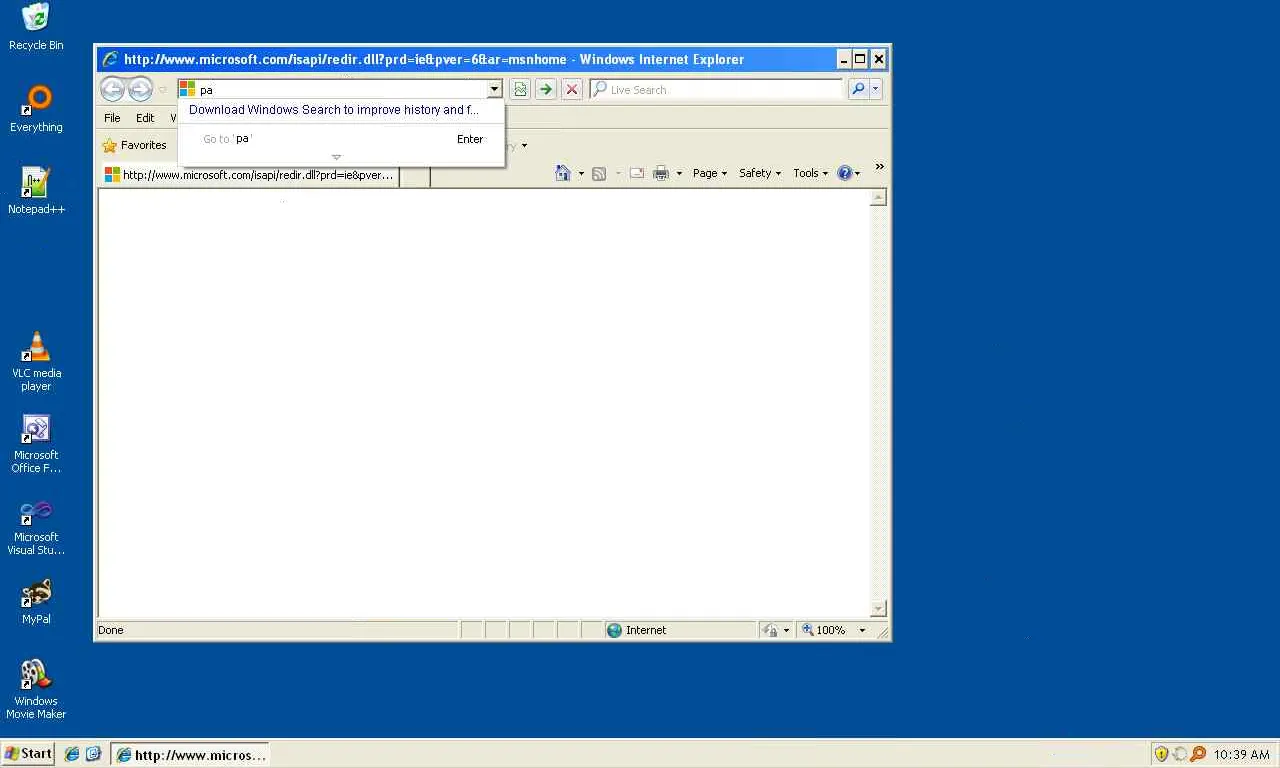1280x768 pixels.
Task: Click the compatibility view icon beside address bar
Action: pos(520,89)
